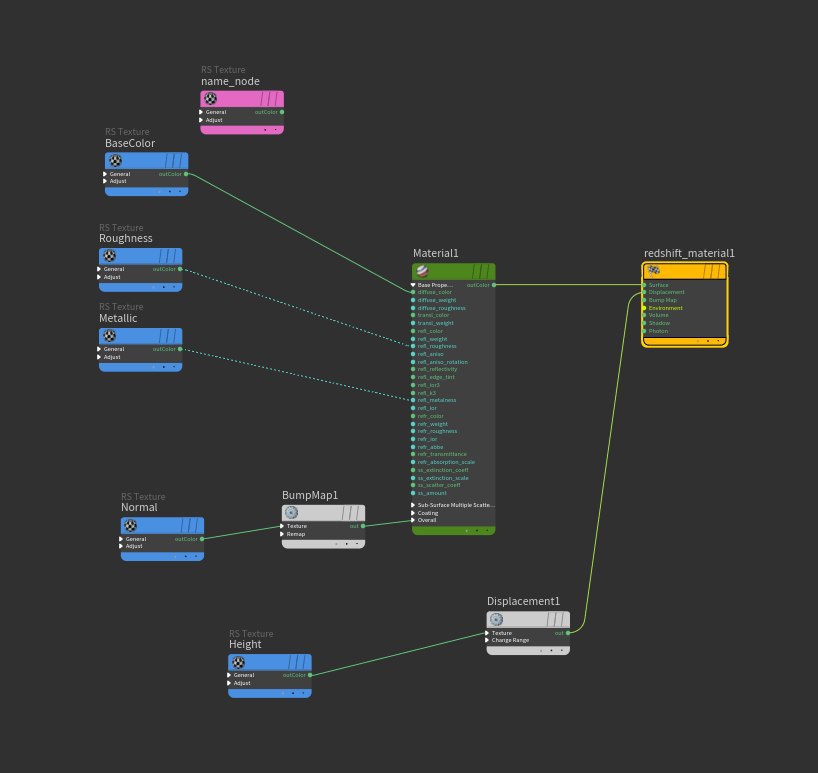
Task: Select the redshift_material1 node name label
Action: (689, 253)
